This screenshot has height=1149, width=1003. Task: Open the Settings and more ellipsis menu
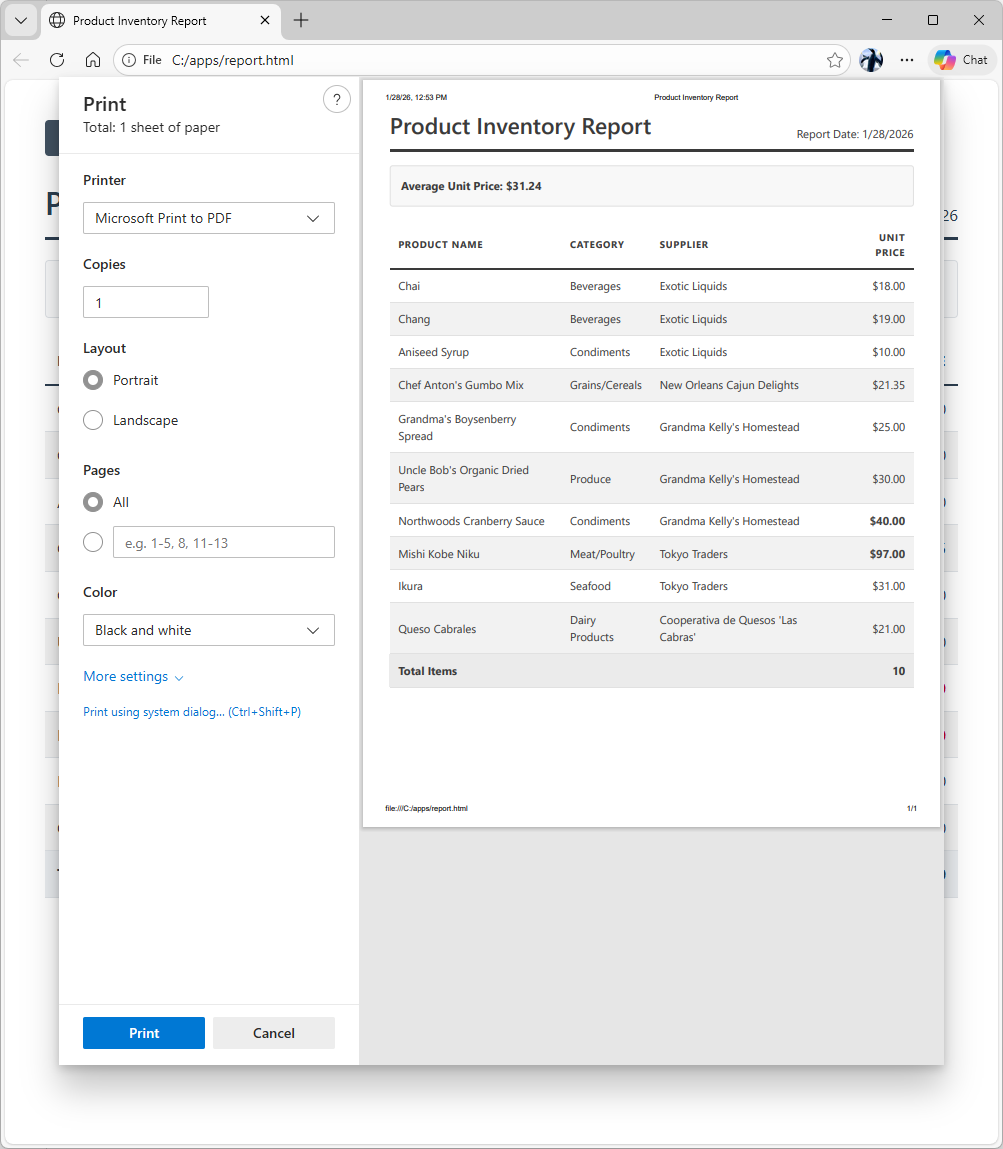pyautogui.click(x=906, y=60)
